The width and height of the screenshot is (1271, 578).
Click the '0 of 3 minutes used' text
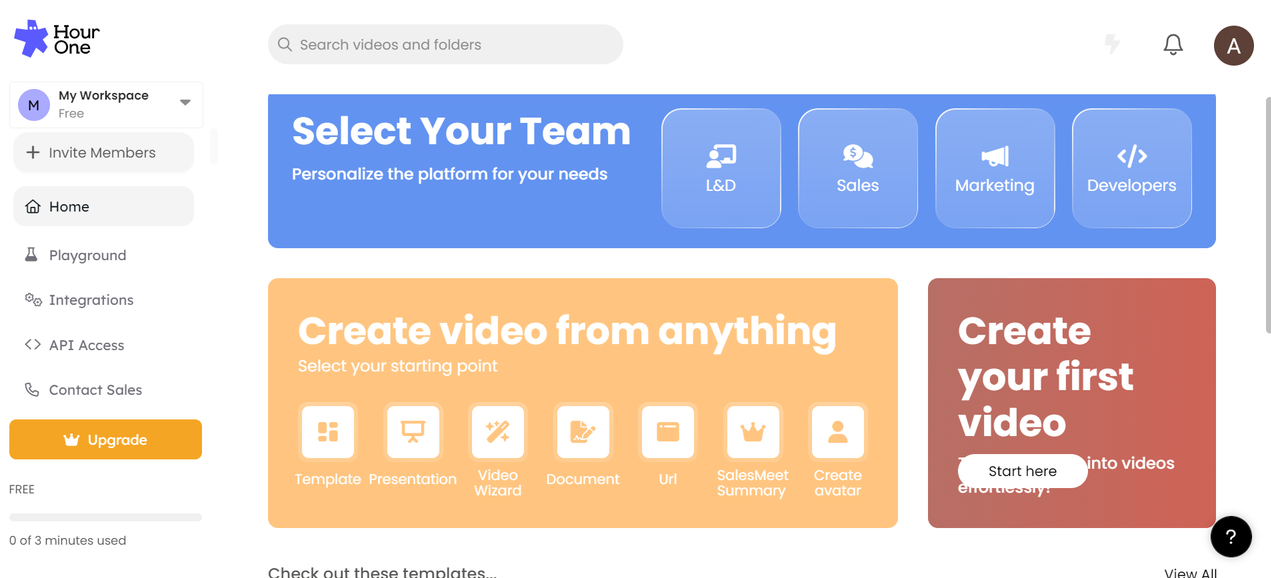[67, 541]
